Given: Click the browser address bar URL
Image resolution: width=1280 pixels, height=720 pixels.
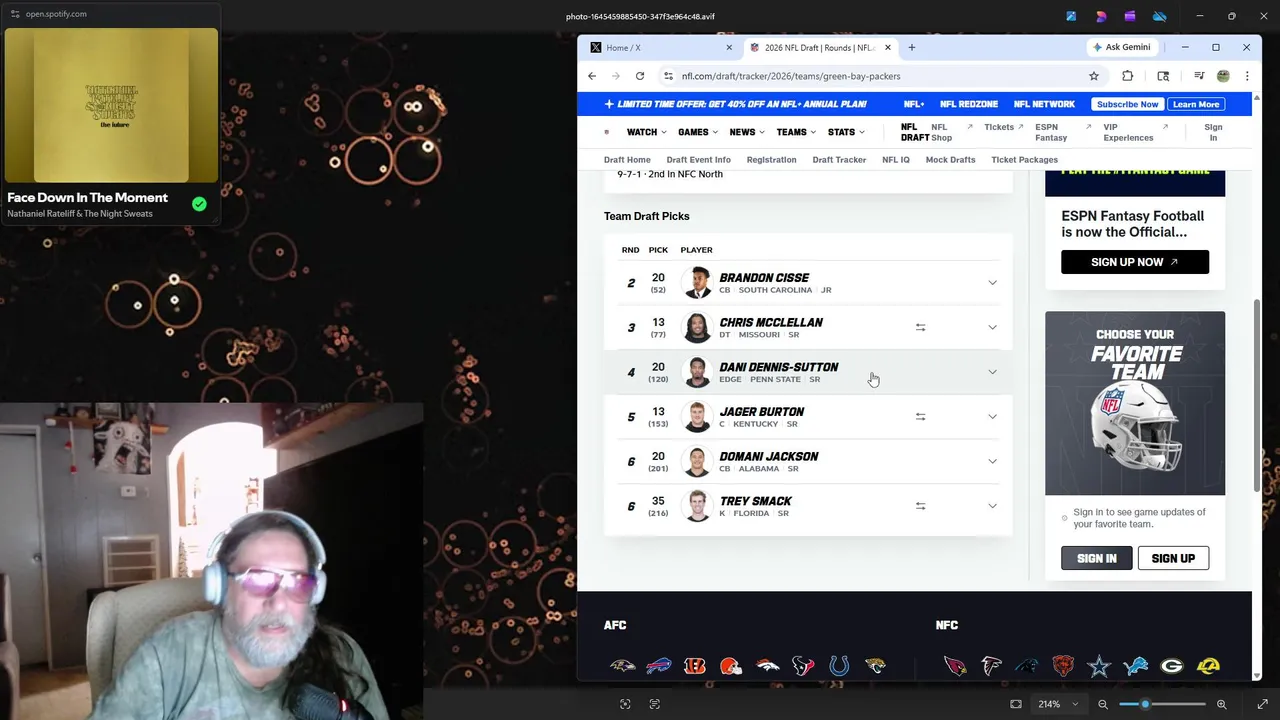Looking at the screenshot, I should click(x=791, y=76).
